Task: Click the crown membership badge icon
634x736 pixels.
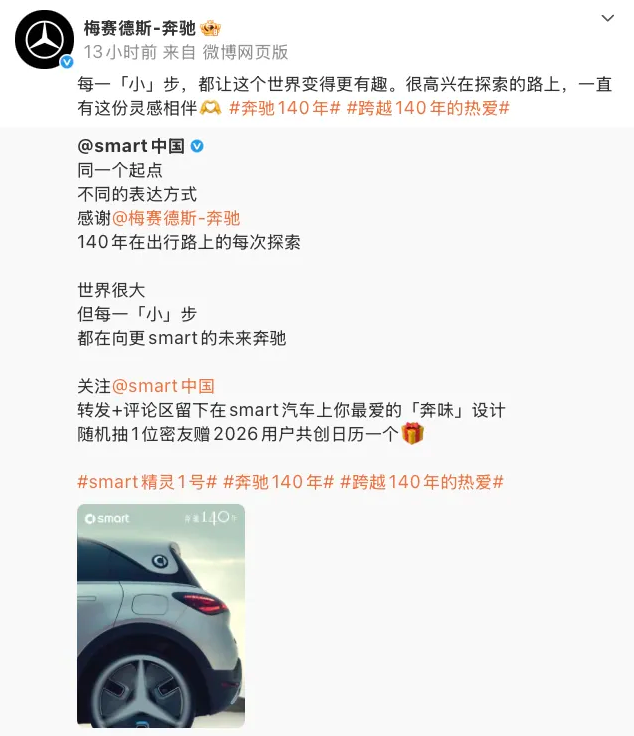Action: tap(210, 29)
